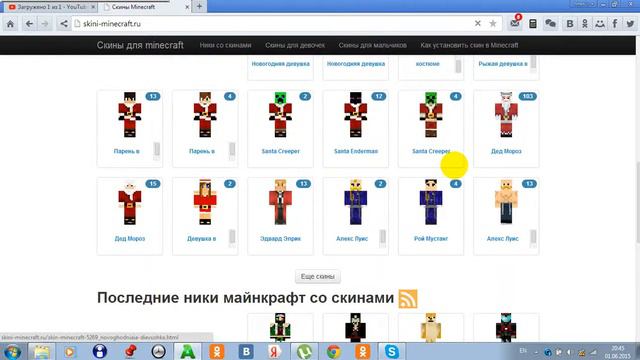
Task: Open a new browser tab
Action: click(199, 6)
